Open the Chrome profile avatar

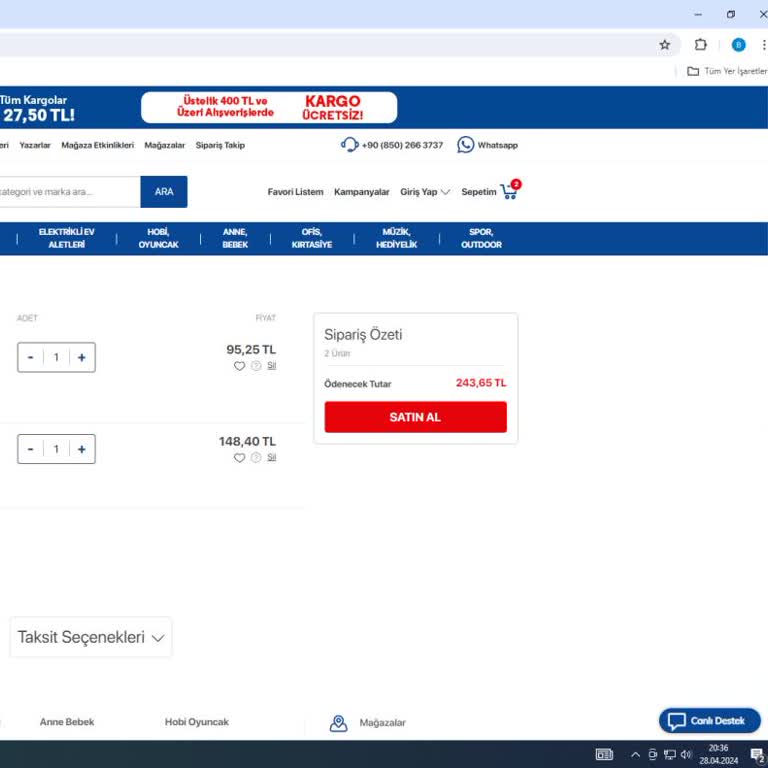[x=738, y=45]
